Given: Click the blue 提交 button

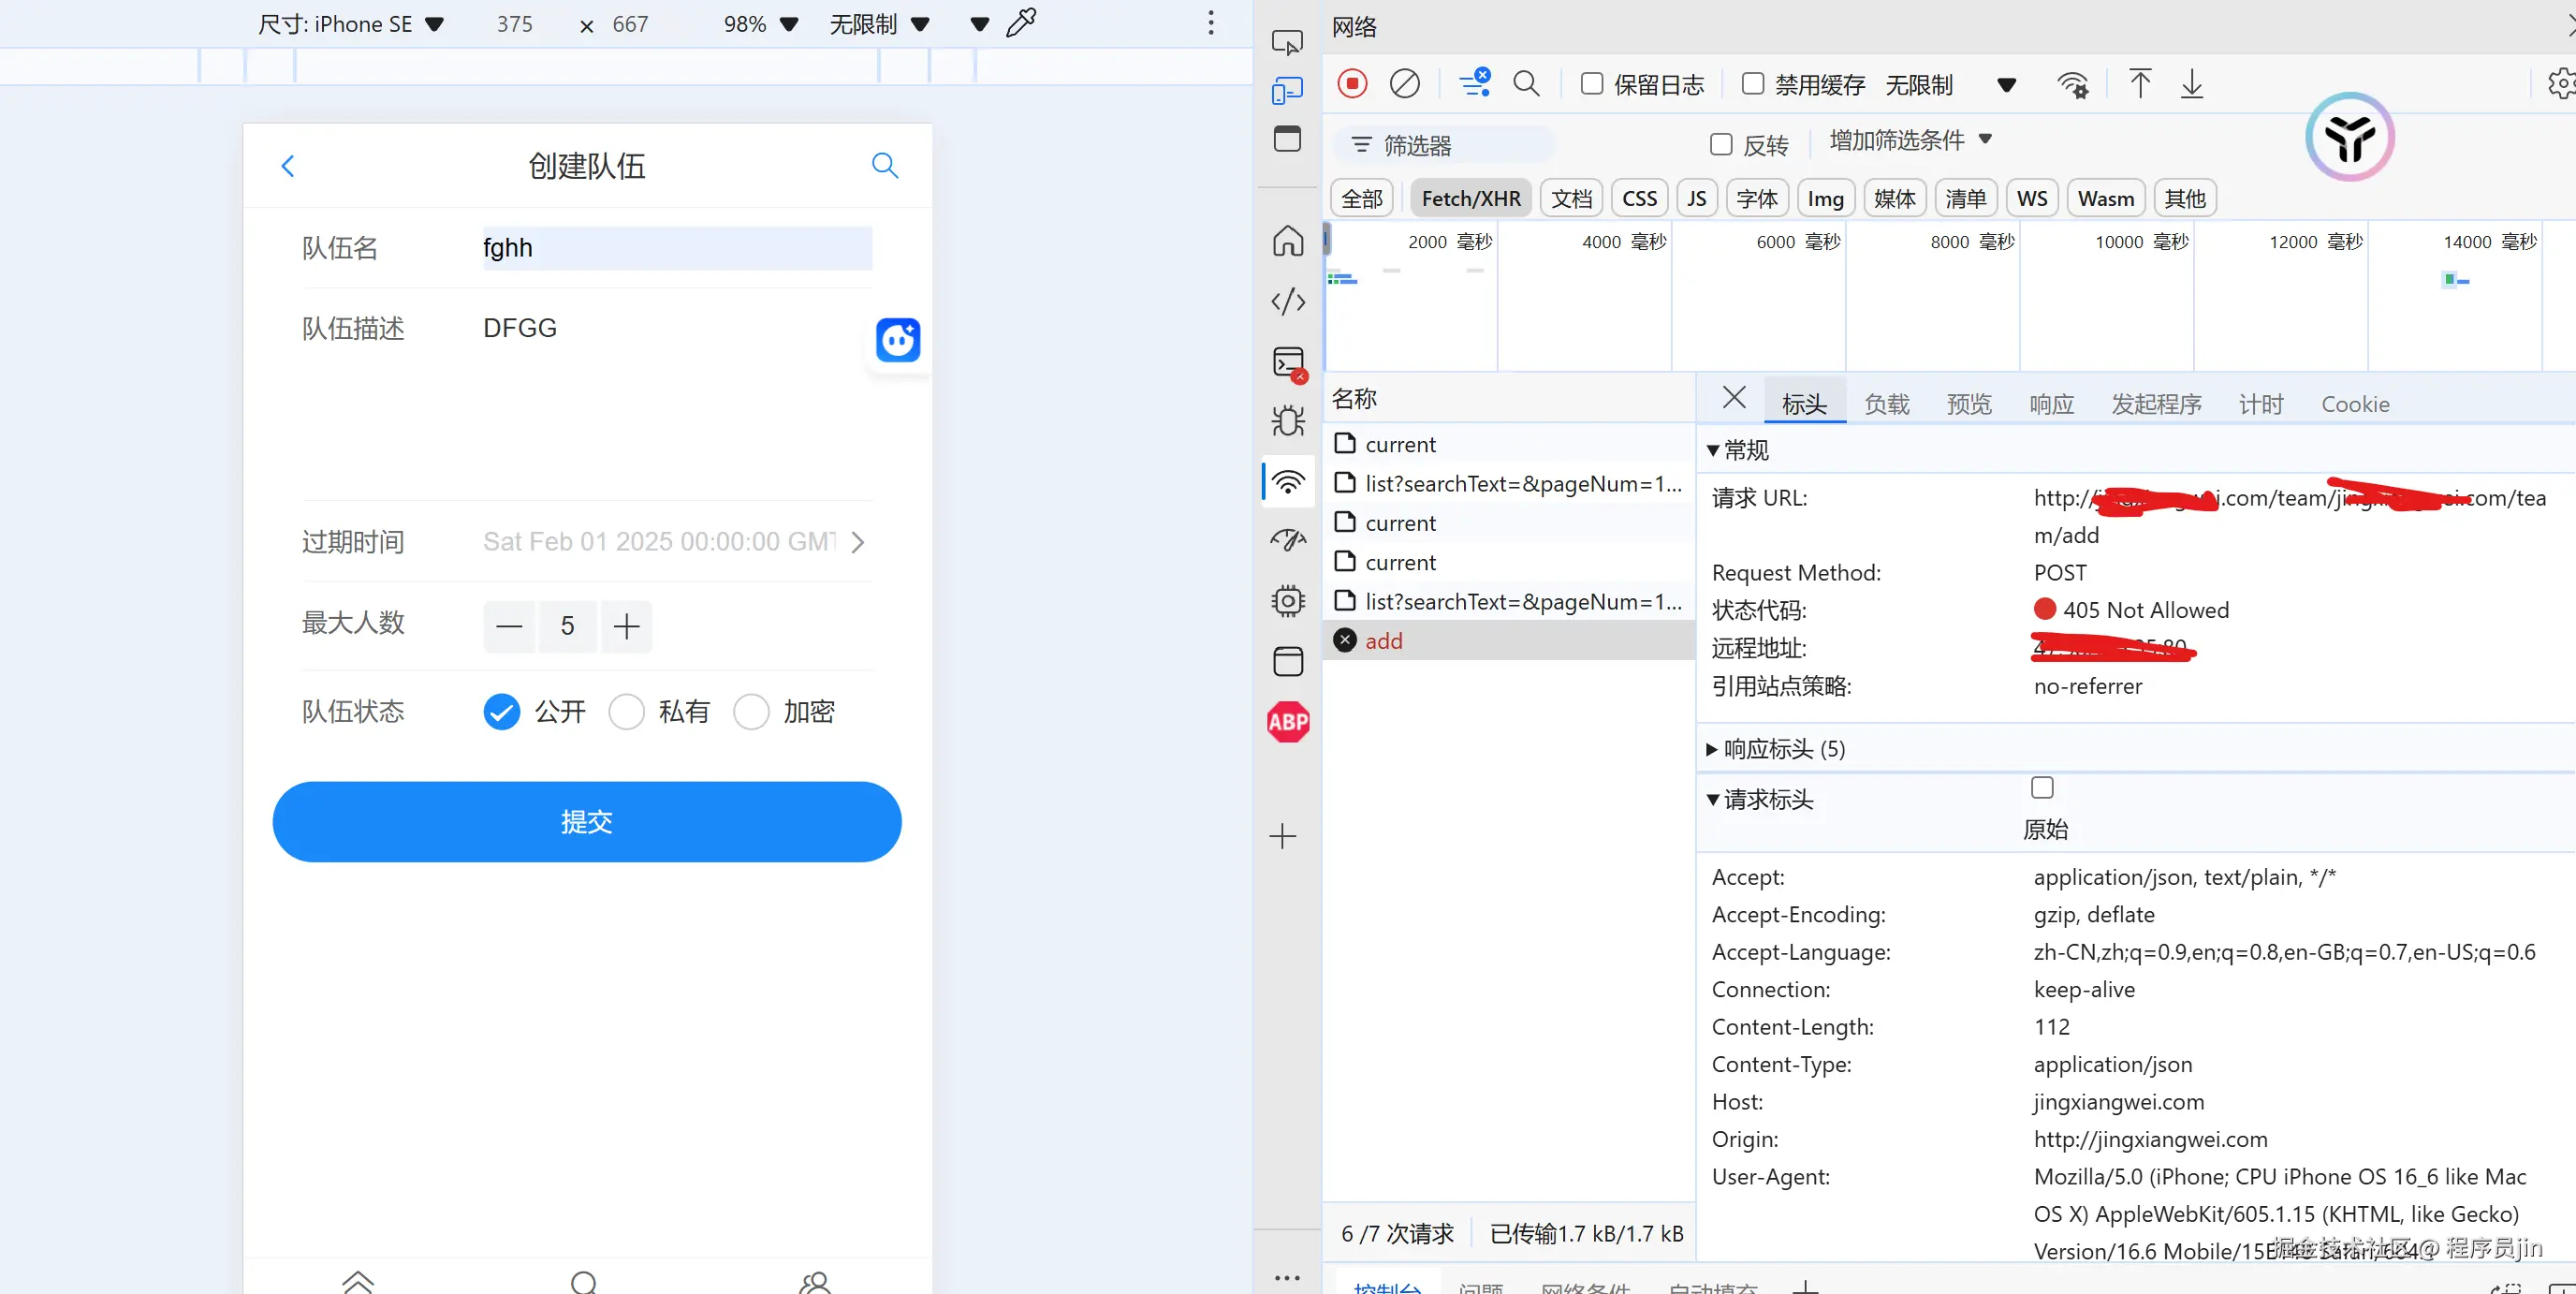Looking at the screenshot, I should (586, 822).
